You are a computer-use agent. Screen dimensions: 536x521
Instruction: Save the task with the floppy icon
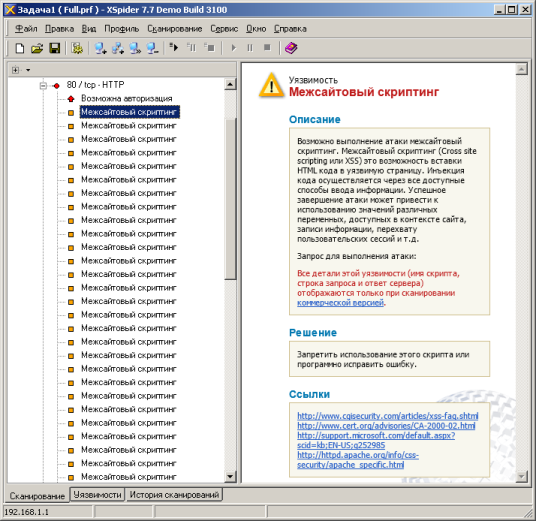tap(54, 48)
